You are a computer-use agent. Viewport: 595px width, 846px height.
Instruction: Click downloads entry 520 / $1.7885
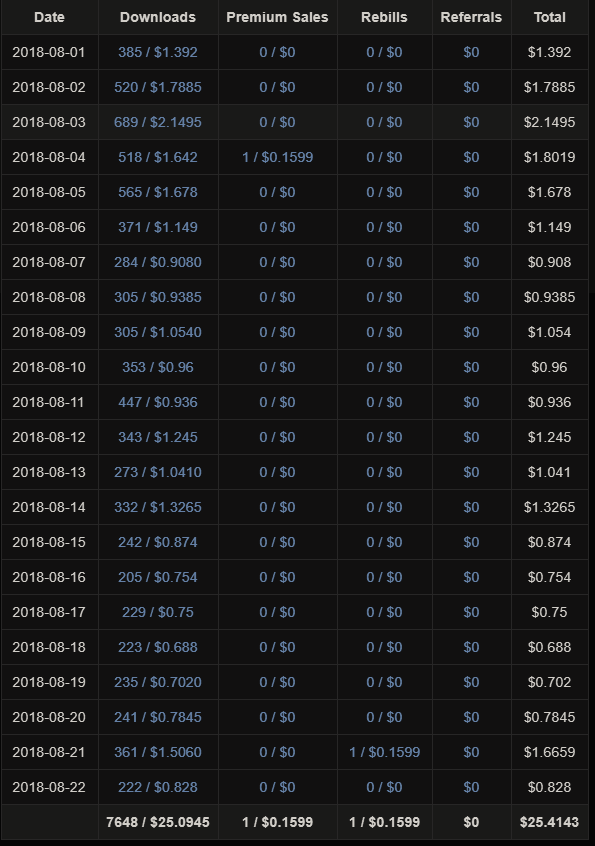158,87
